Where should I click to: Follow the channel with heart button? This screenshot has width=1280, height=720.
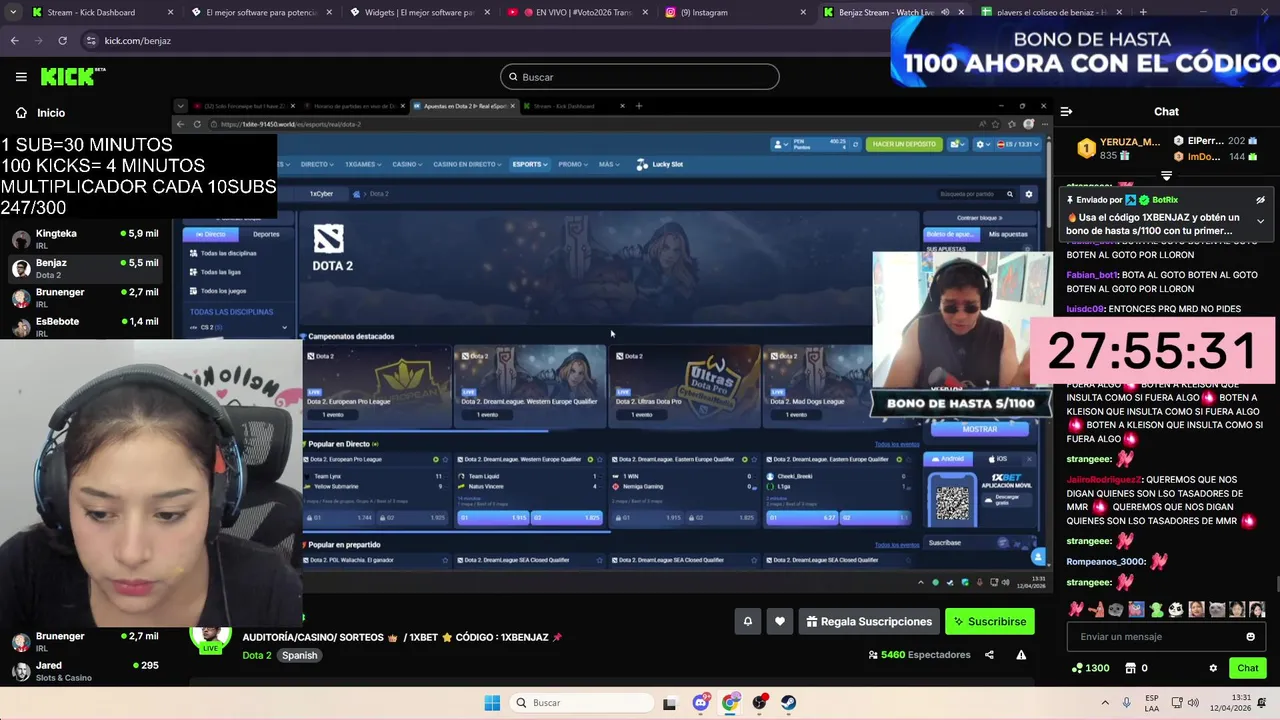pos(780,621)
